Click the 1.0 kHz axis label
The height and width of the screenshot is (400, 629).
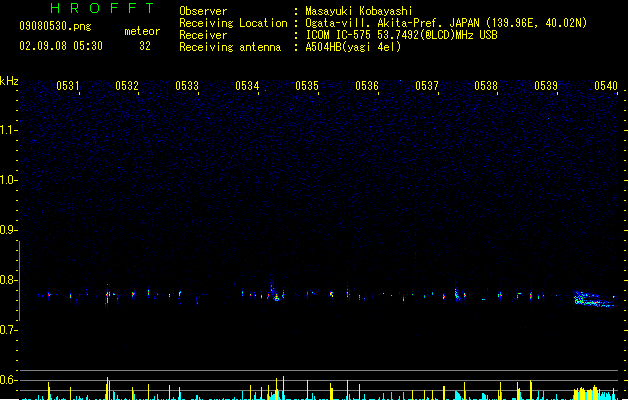[8, 180]
